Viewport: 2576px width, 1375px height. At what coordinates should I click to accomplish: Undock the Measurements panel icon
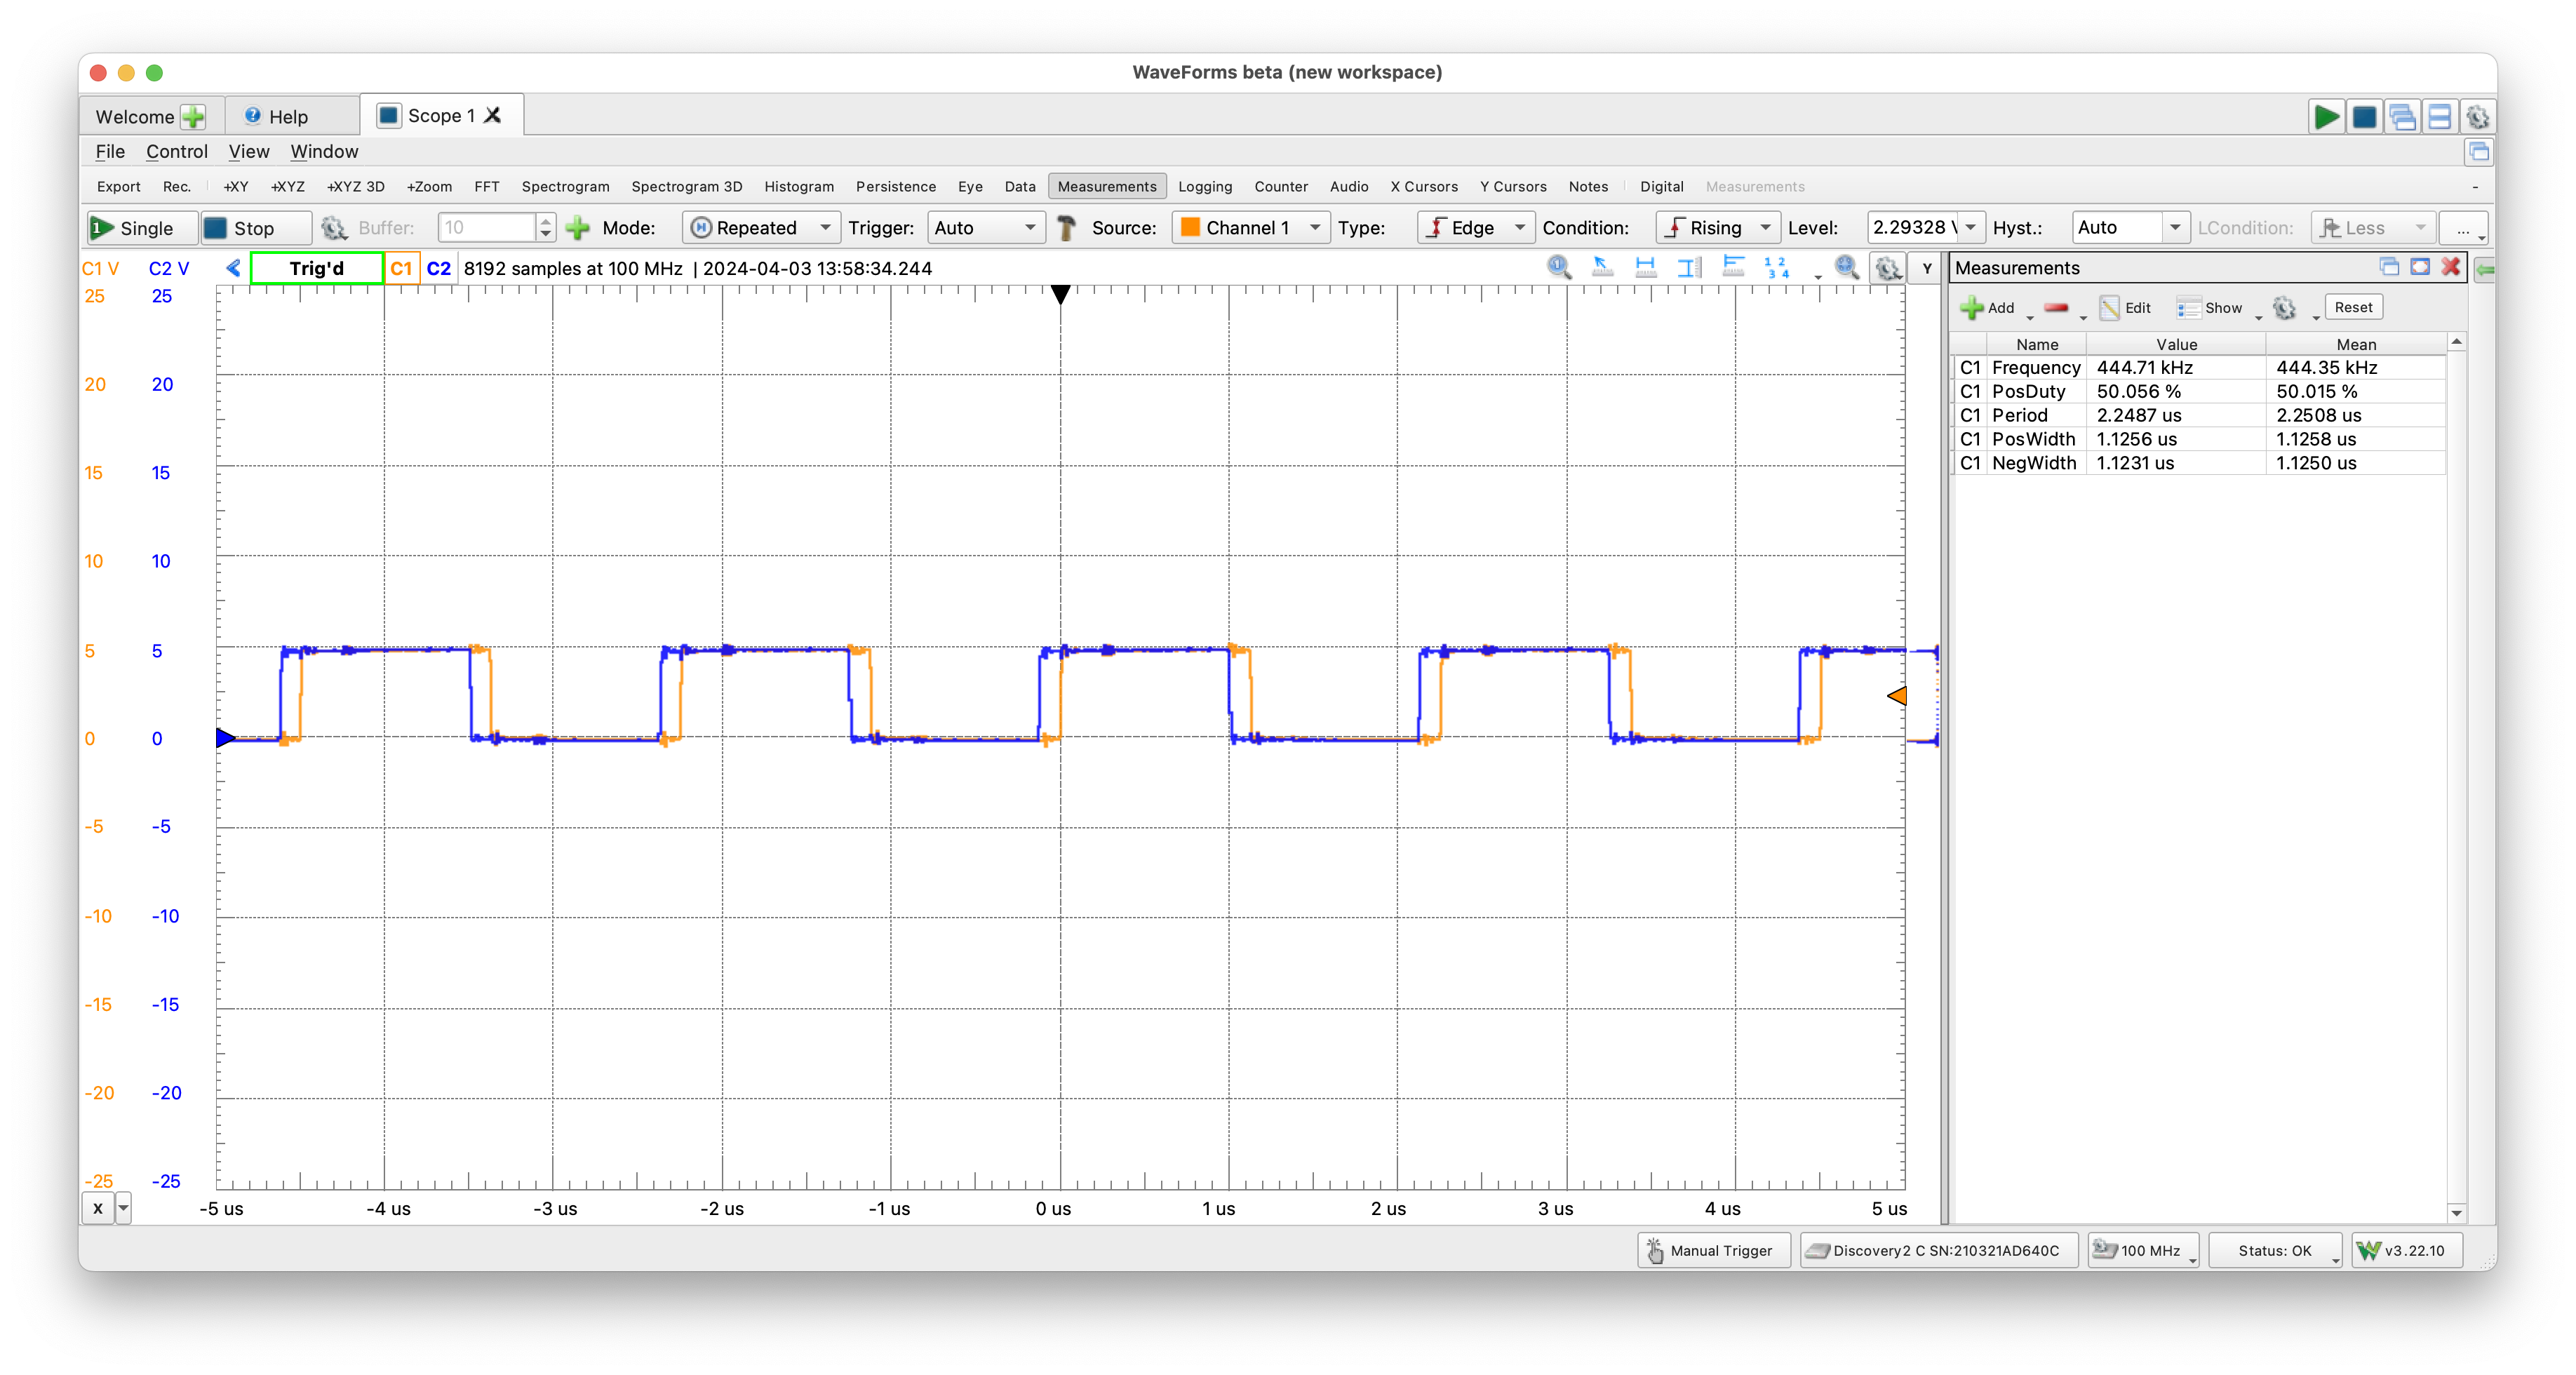click(x=2389, y=267)
